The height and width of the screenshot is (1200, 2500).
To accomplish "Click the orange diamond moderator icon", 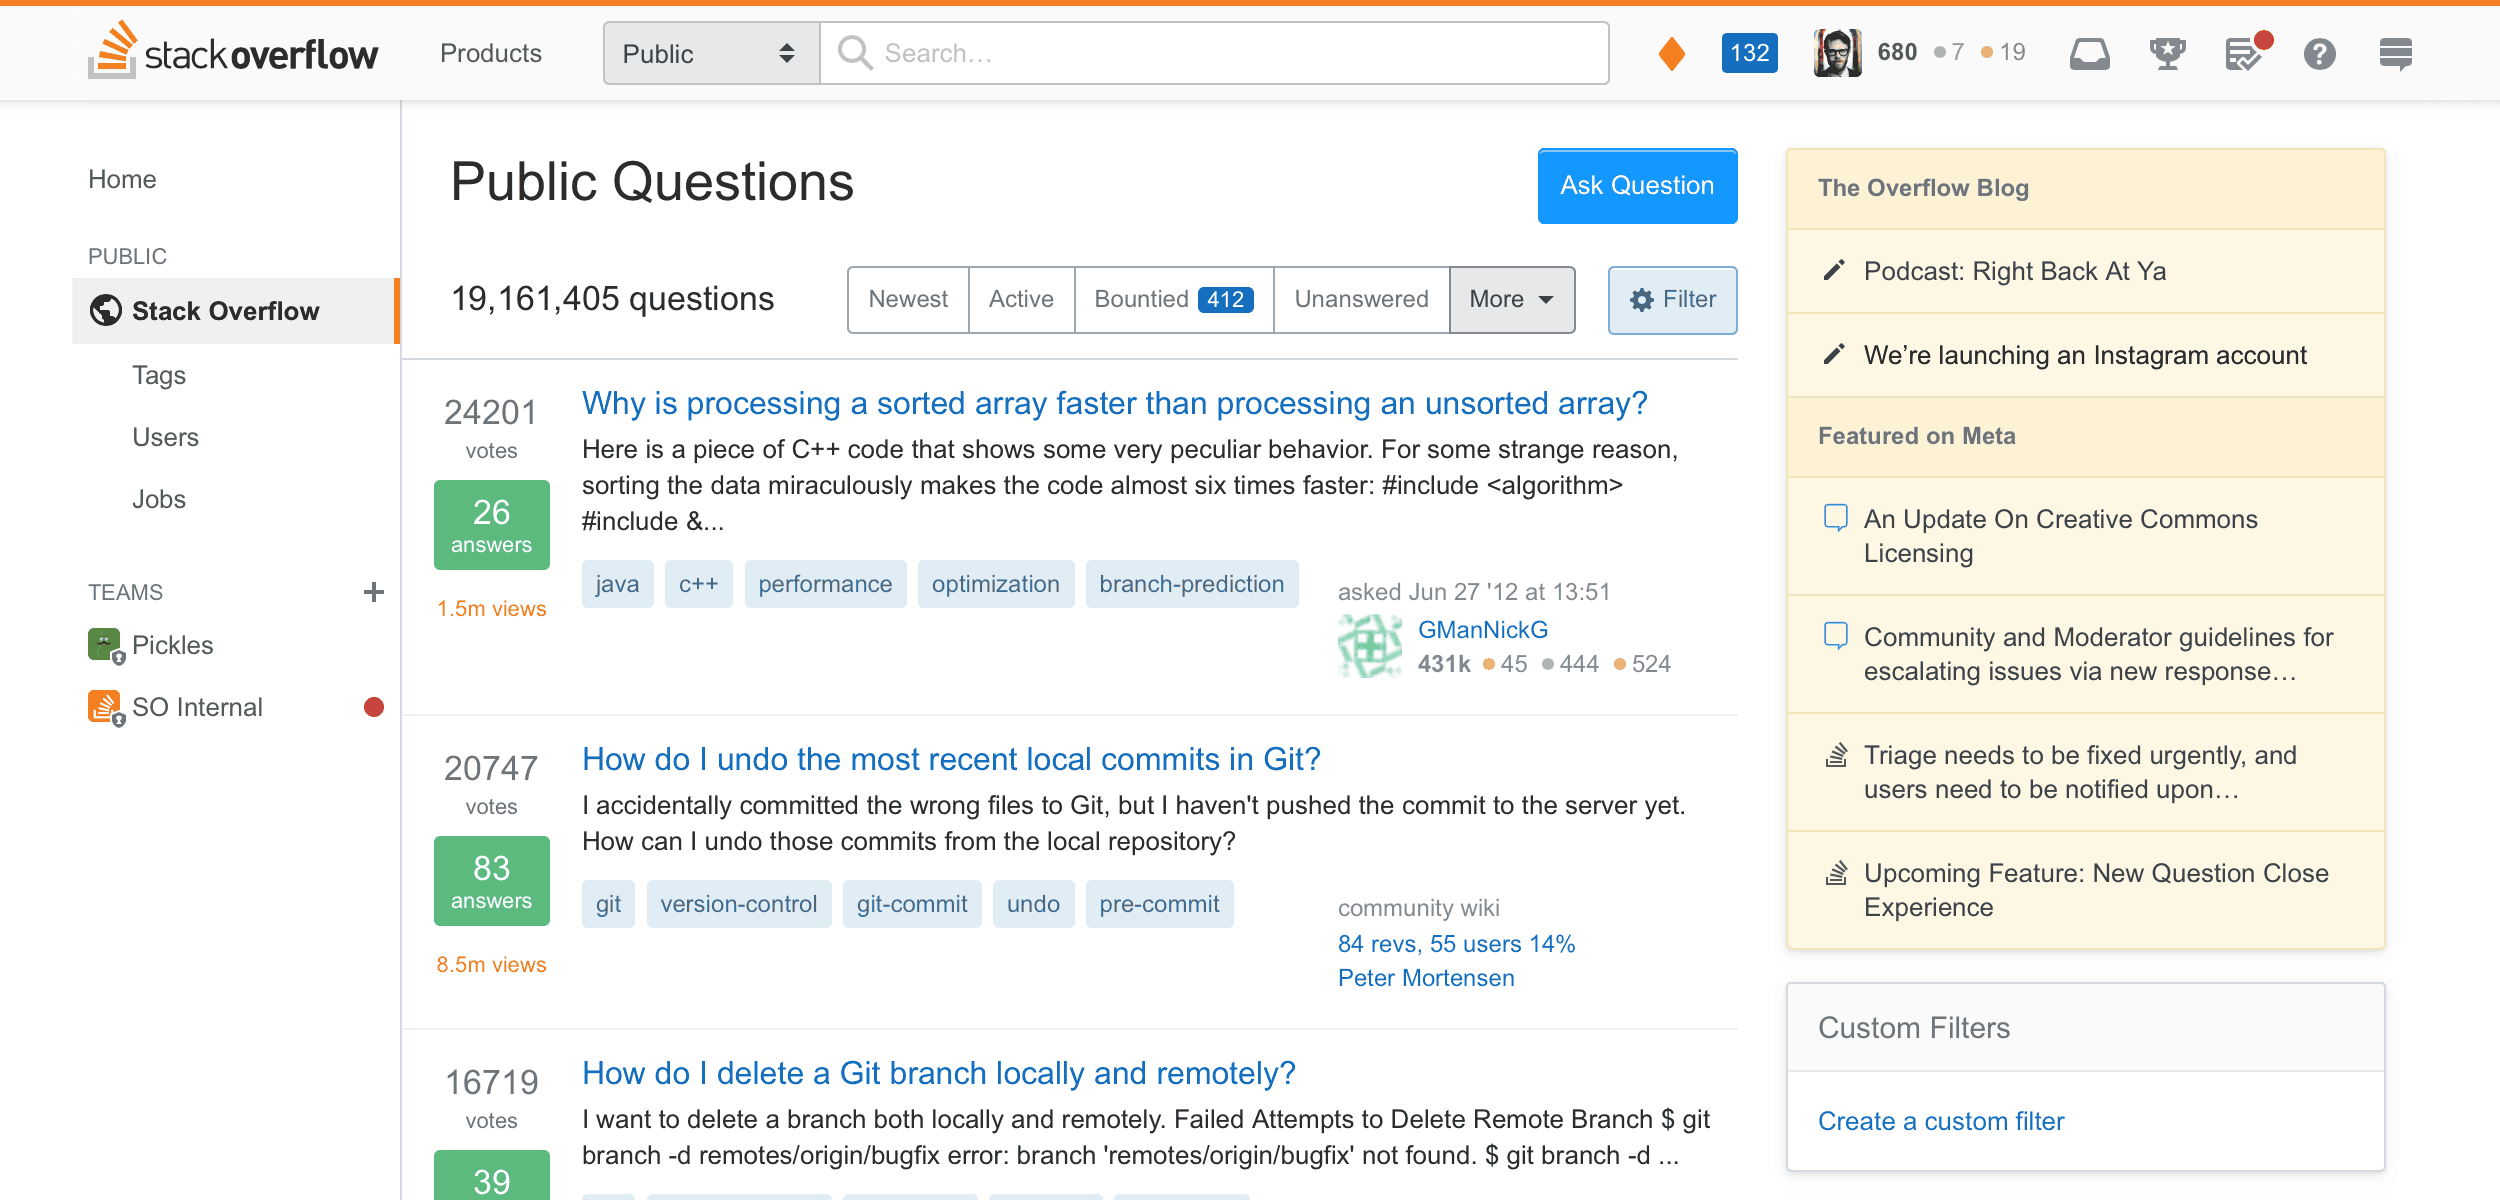I will (1671, 53).
